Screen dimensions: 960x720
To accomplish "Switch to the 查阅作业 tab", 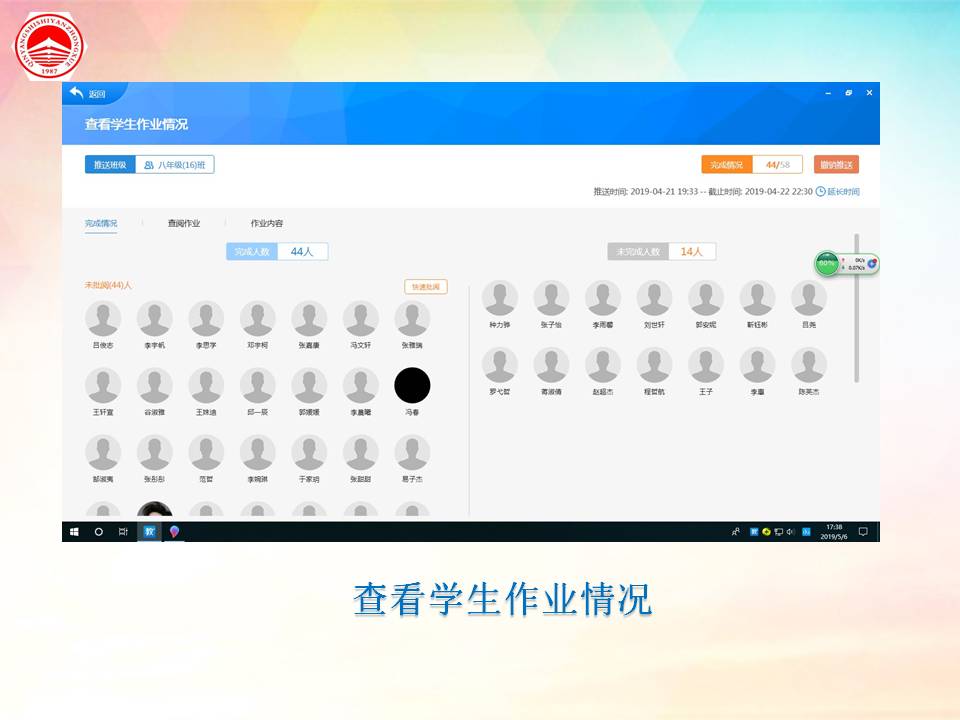I will (x=184, y=223).
